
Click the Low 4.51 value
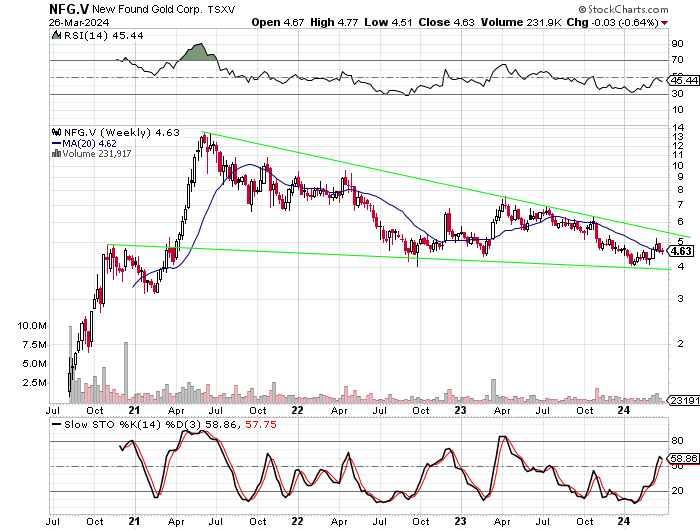[388, 22]
